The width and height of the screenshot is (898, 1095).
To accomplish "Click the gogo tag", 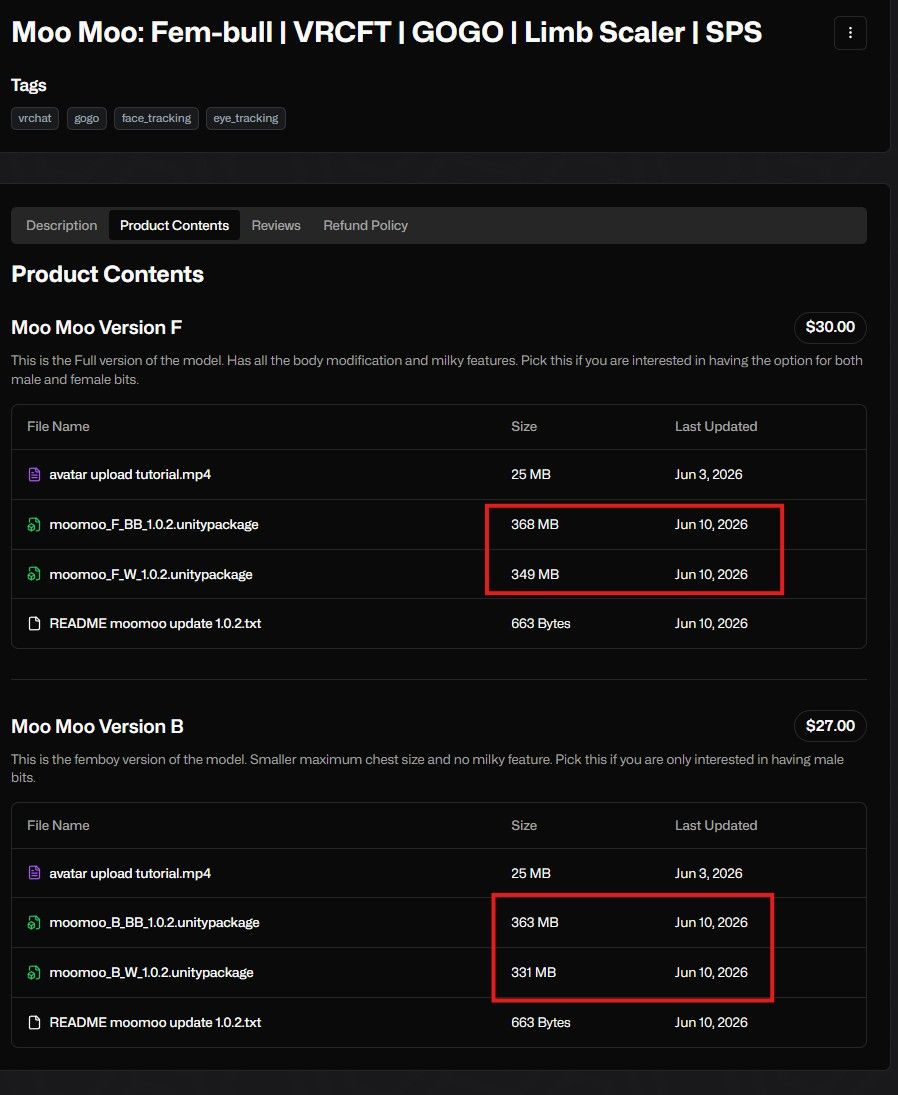I will tap(87, 118).
